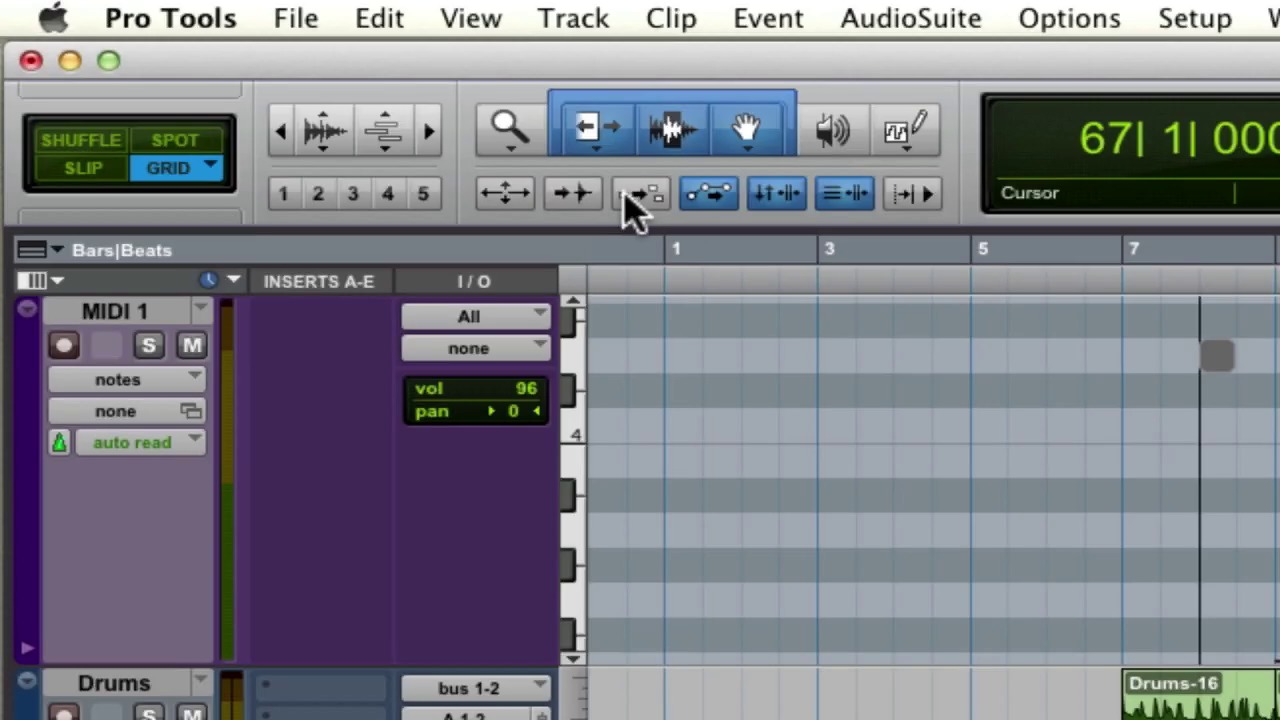Toggle Link Track and Edit Selection
This screenshot has width=1280, height=720.
pyautogui.click(x=845, y=194)
